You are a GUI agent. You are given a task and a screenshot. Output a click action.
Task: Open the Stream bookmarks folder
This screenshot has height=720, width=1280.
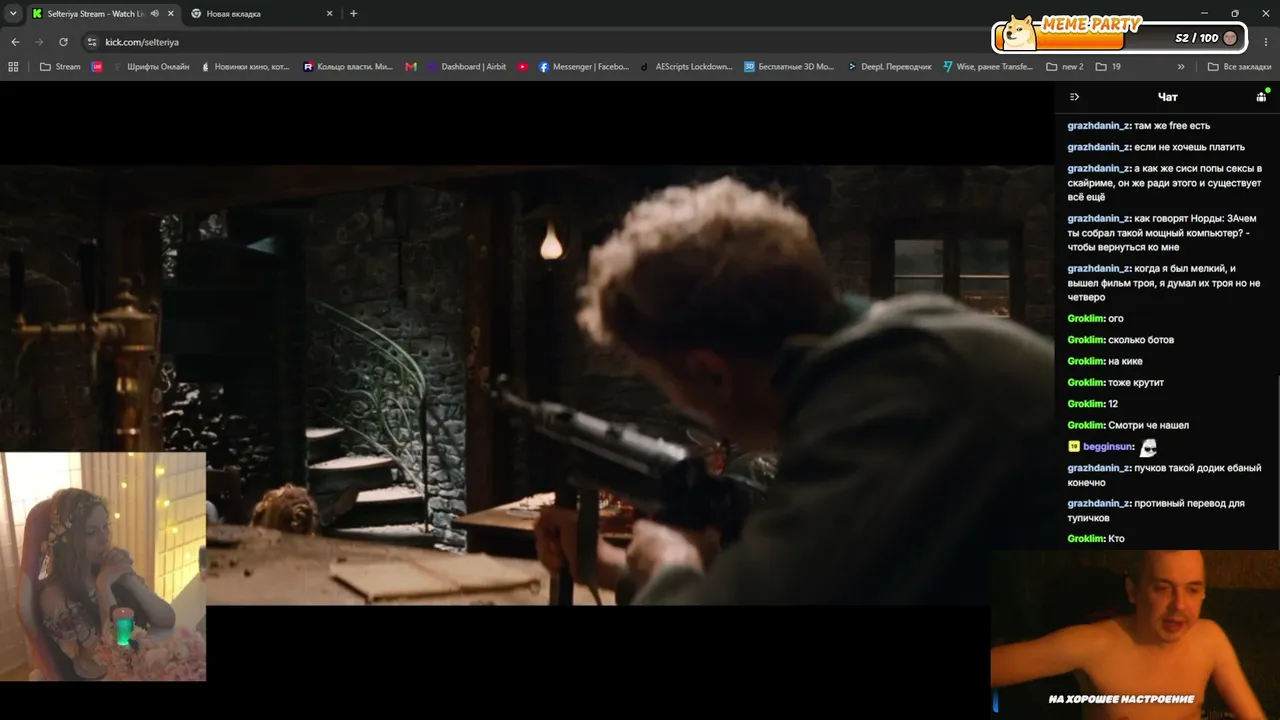coord(60,67)
